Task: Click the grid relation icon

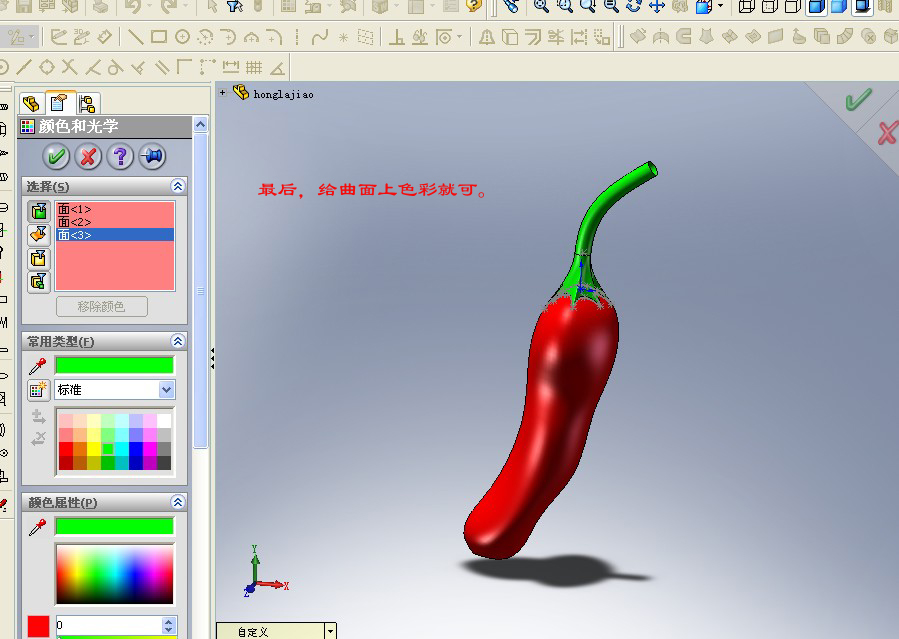Action: [x=254, y=67]
